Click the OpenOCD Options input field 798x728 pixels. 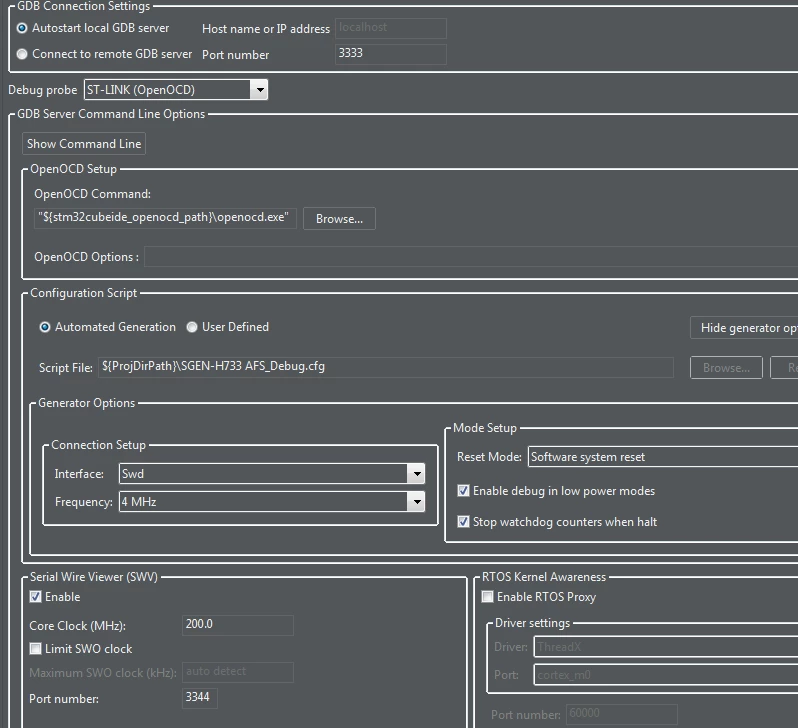pyautogui.click(x=471, y=257)
